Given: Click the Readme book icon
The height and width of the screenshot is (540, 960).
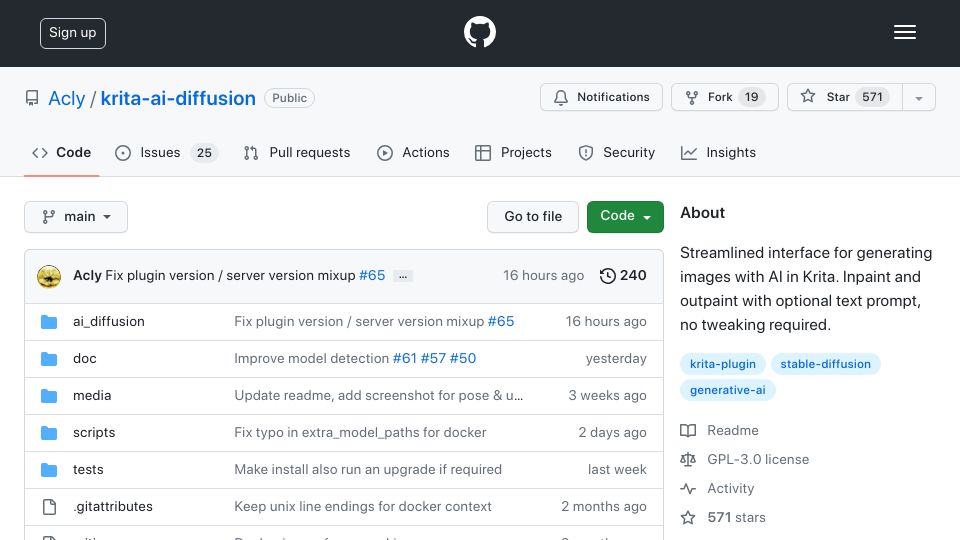Looking at the screenshot, I should (x=688, y=430).
